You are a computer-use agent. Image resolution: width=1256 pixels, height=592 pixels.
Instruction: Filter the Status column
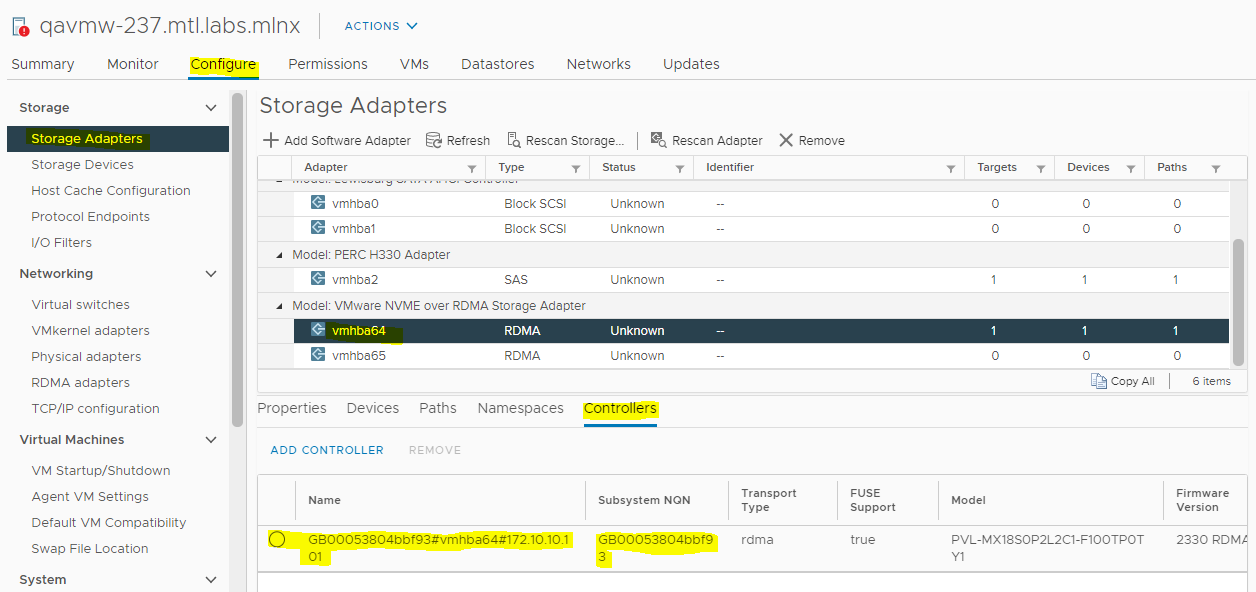(680, 168)
